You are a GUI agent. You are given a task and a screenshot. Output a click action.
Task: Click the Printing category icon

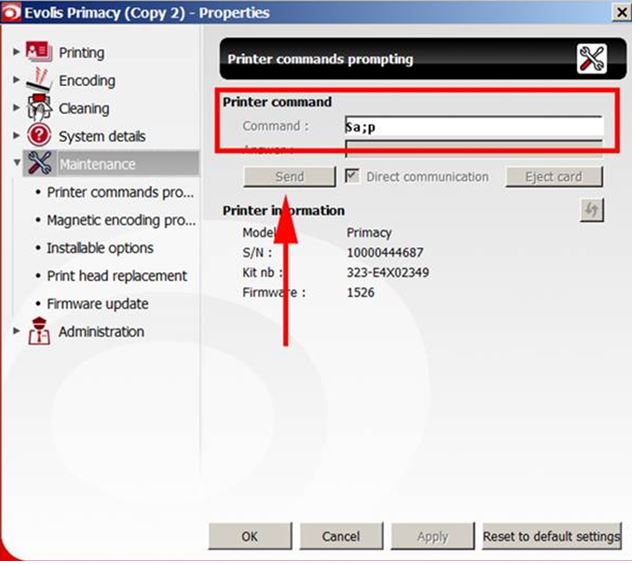click(x=39, y=52)
